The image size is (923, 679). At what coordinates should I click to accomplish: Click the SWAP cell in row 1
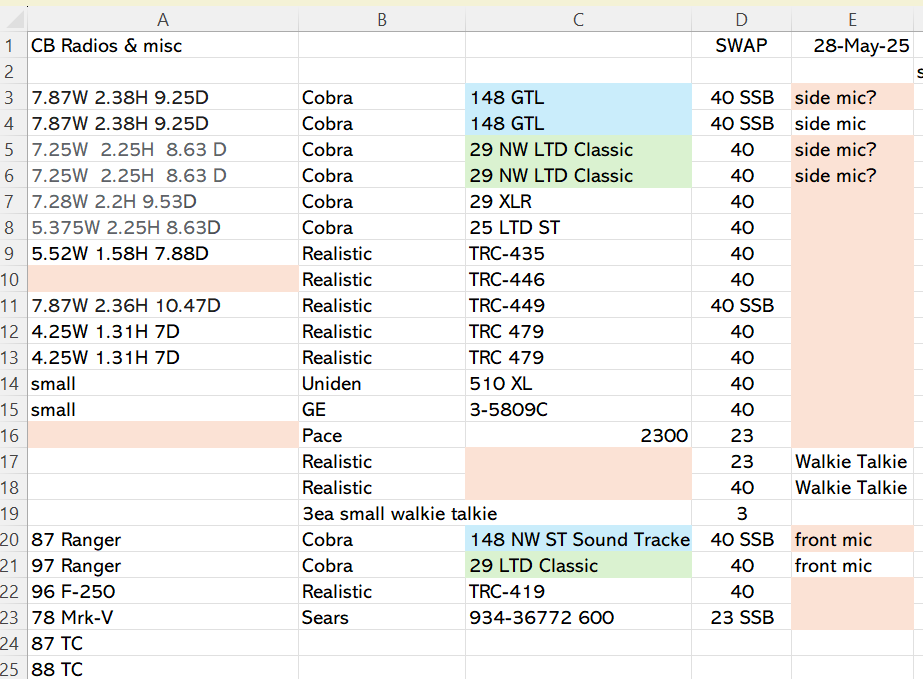(741, 46)
